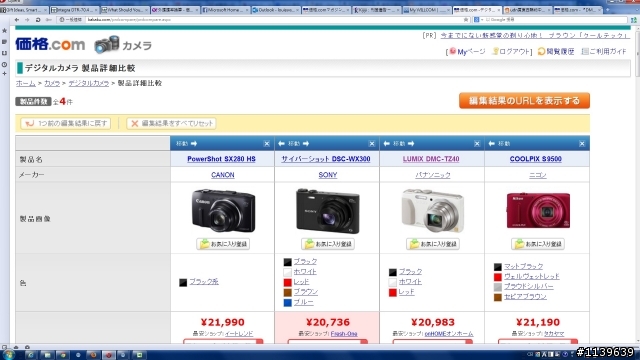Select Sony ブルー color swatch
This screenshot has height=360, width=640.
[x=287, y=303]
